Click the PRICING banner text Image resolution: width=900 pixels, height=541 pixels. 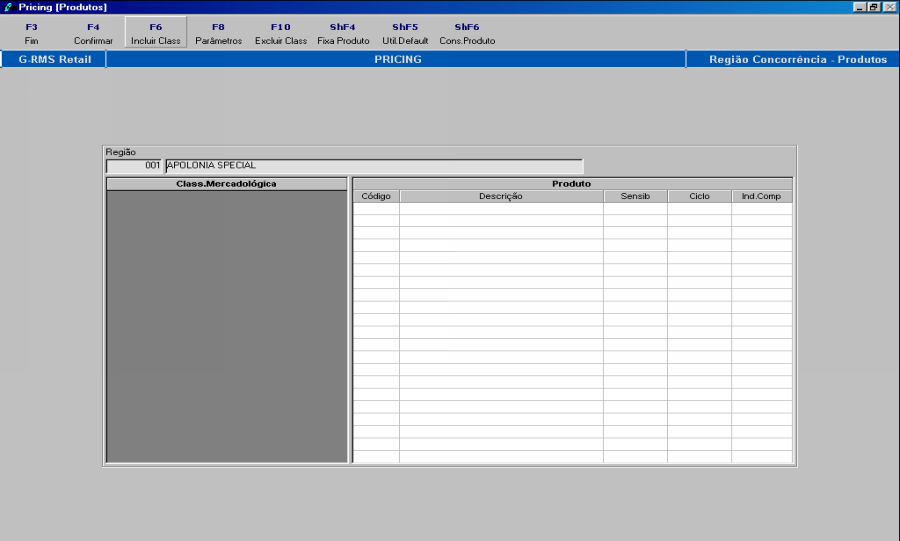(x=398, y=59)
